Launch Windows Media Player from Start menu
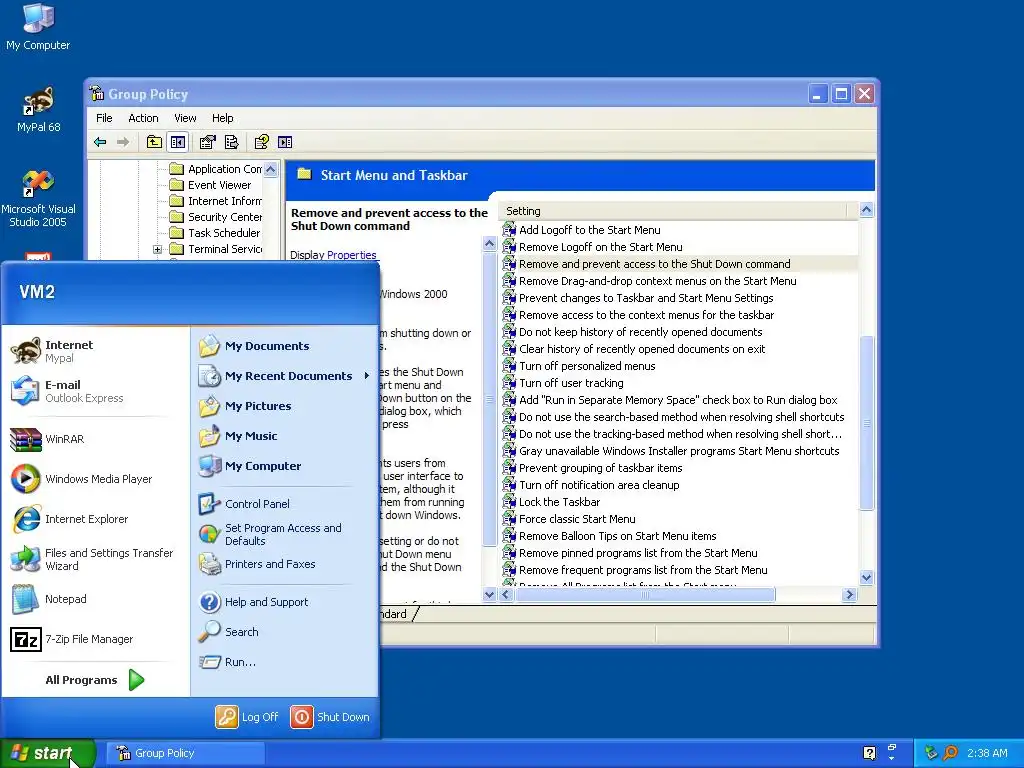 [81, 479]
